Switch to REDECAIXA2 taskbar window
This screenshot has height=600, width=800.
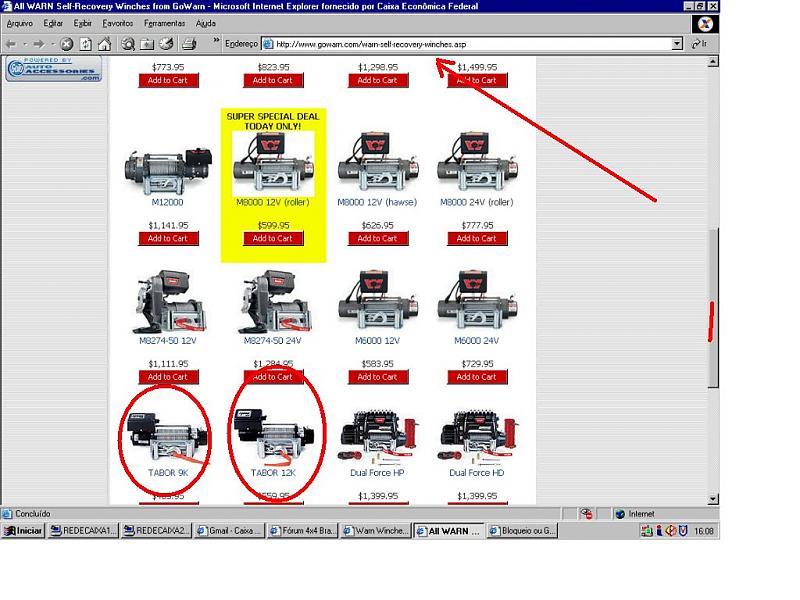(x=157, y=531)
